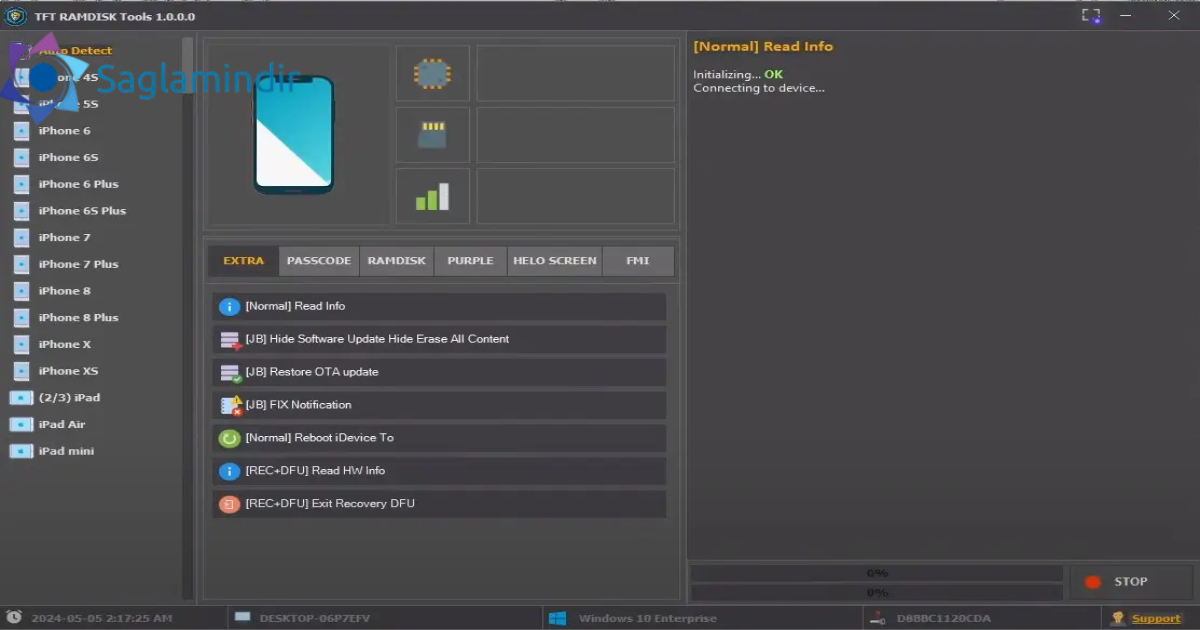Open the FMI tab
Screen dimensions: 1200x630
coord(638,261)
